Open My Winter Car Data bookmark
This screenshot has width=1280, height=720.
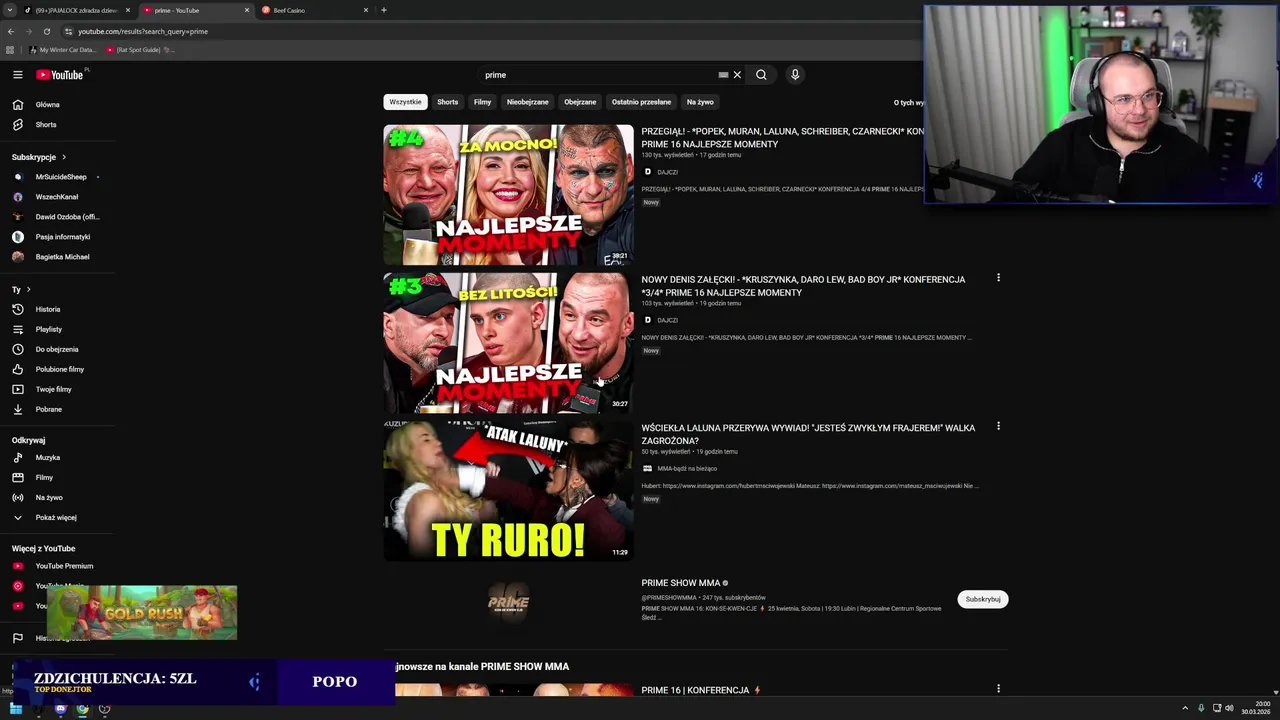(62, 49)
